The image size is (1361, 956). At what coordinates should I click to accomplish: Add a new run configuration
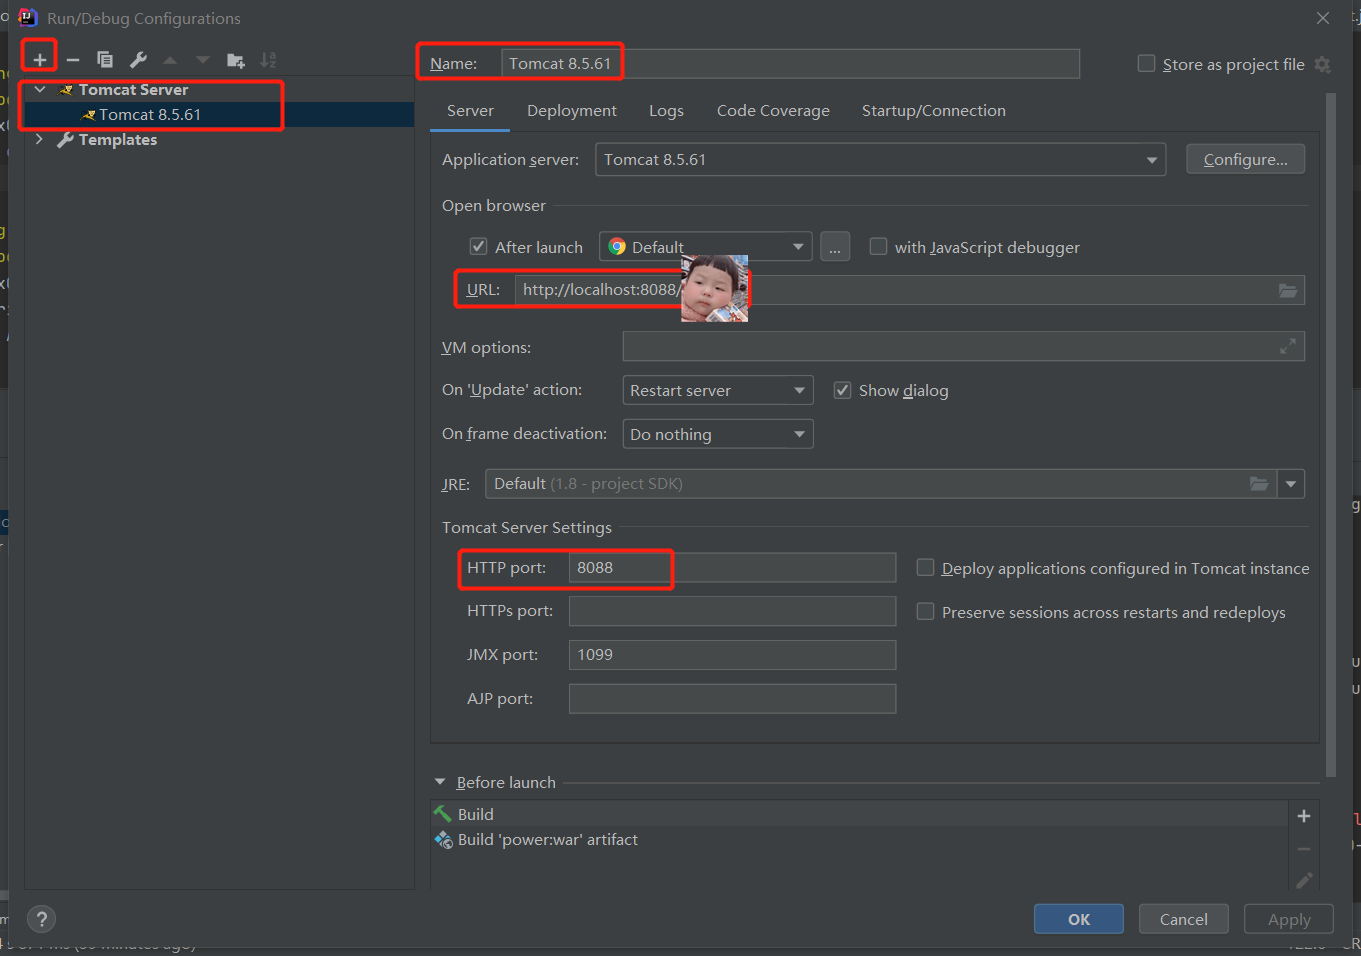click(40, 60)
